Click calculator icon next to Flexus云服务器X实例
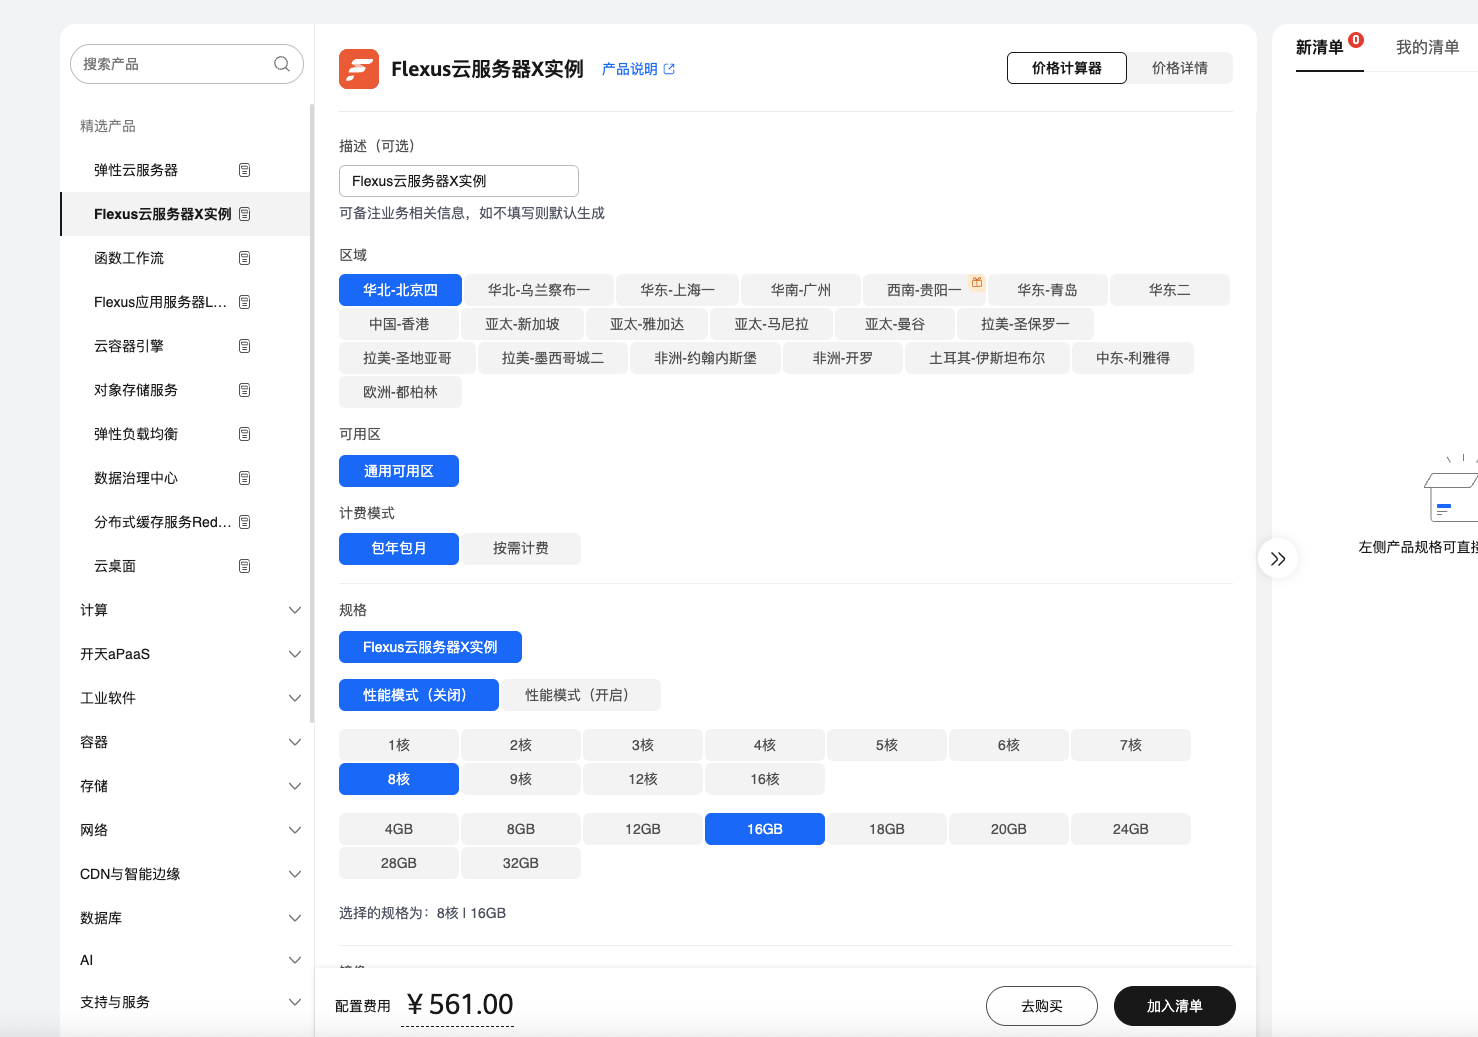 245,214
